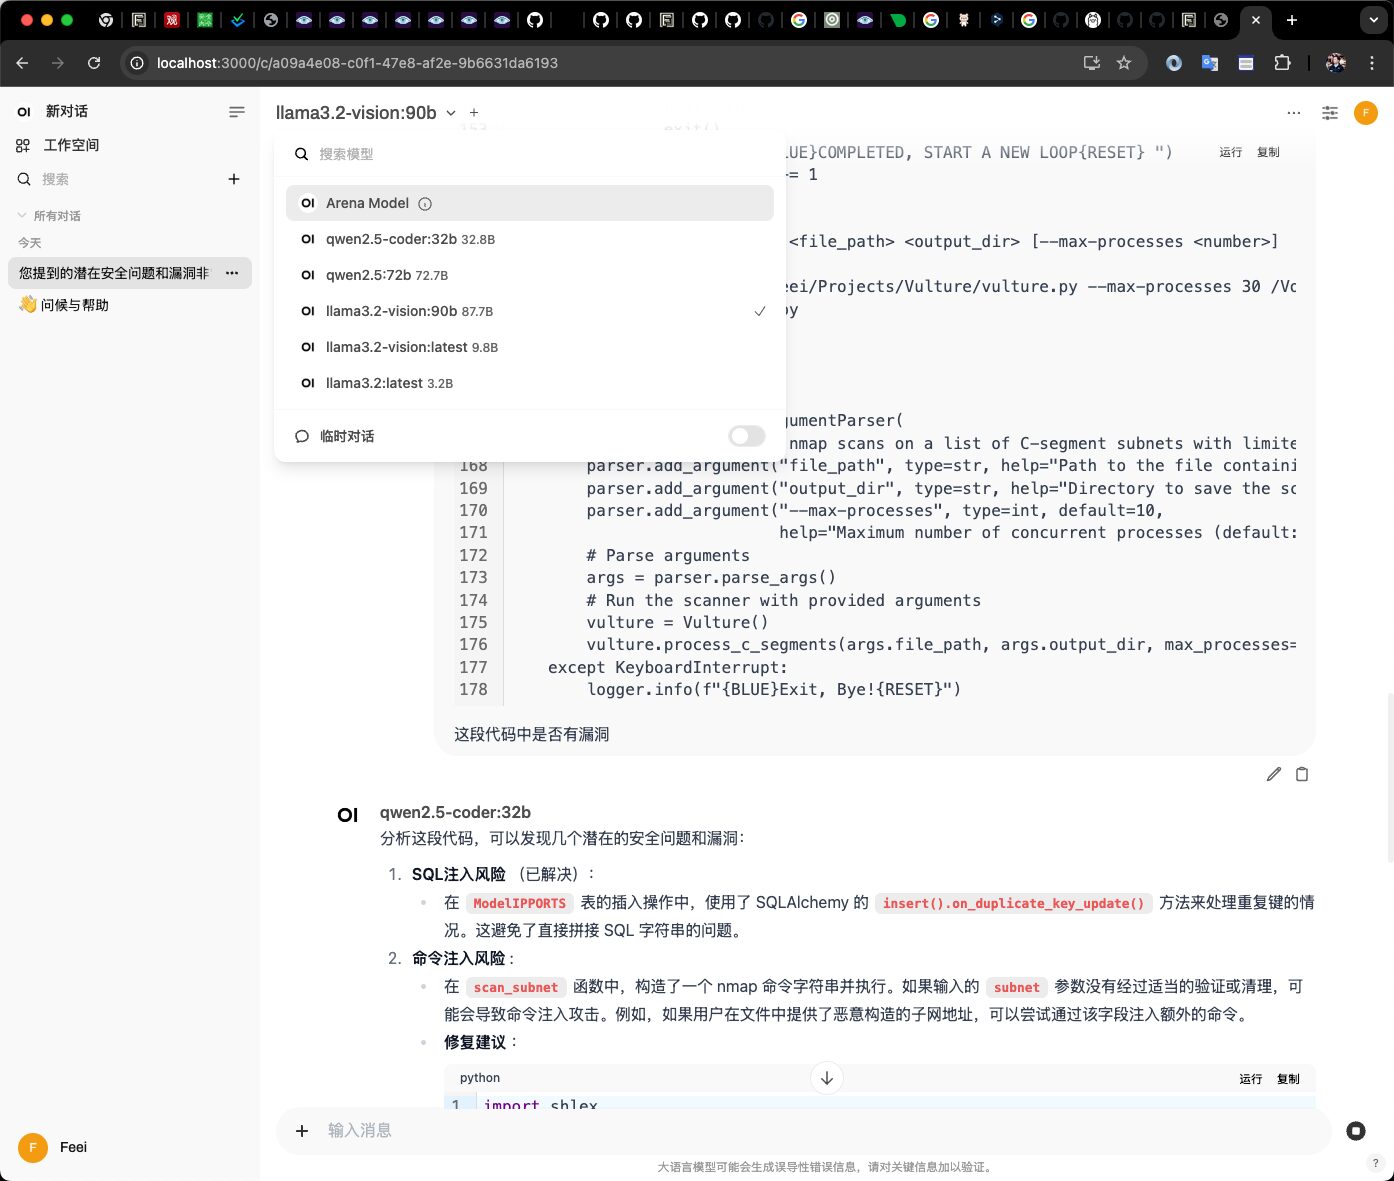Image resolution: width=1394 pixels, height=1181 pixels.
Task: Open chat 您提到的潜在安全问题和漏洞非
Action: tap(114, 273)
